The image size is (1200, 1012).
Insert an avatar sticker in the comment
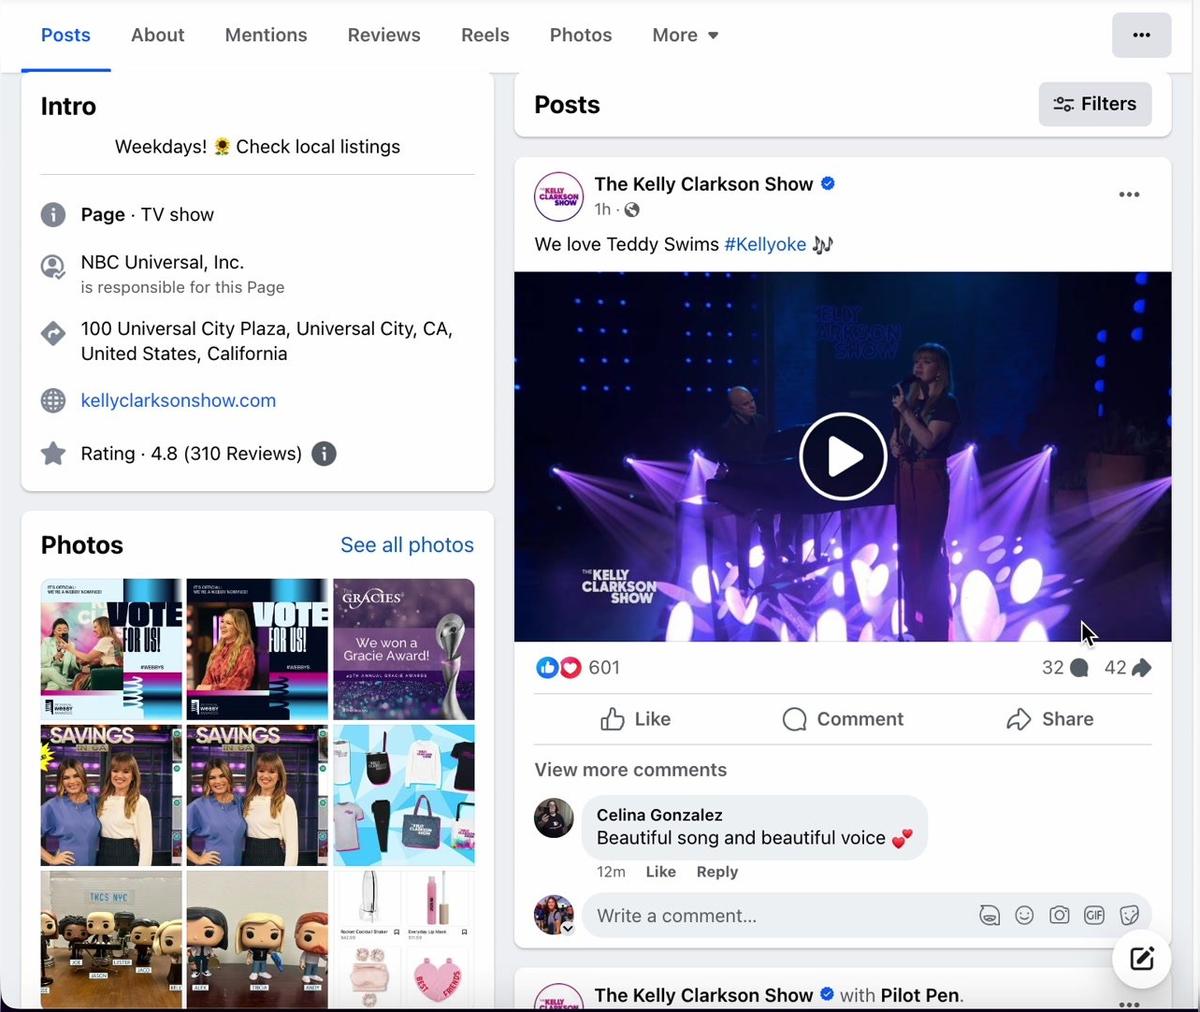(x=989, y=915)
